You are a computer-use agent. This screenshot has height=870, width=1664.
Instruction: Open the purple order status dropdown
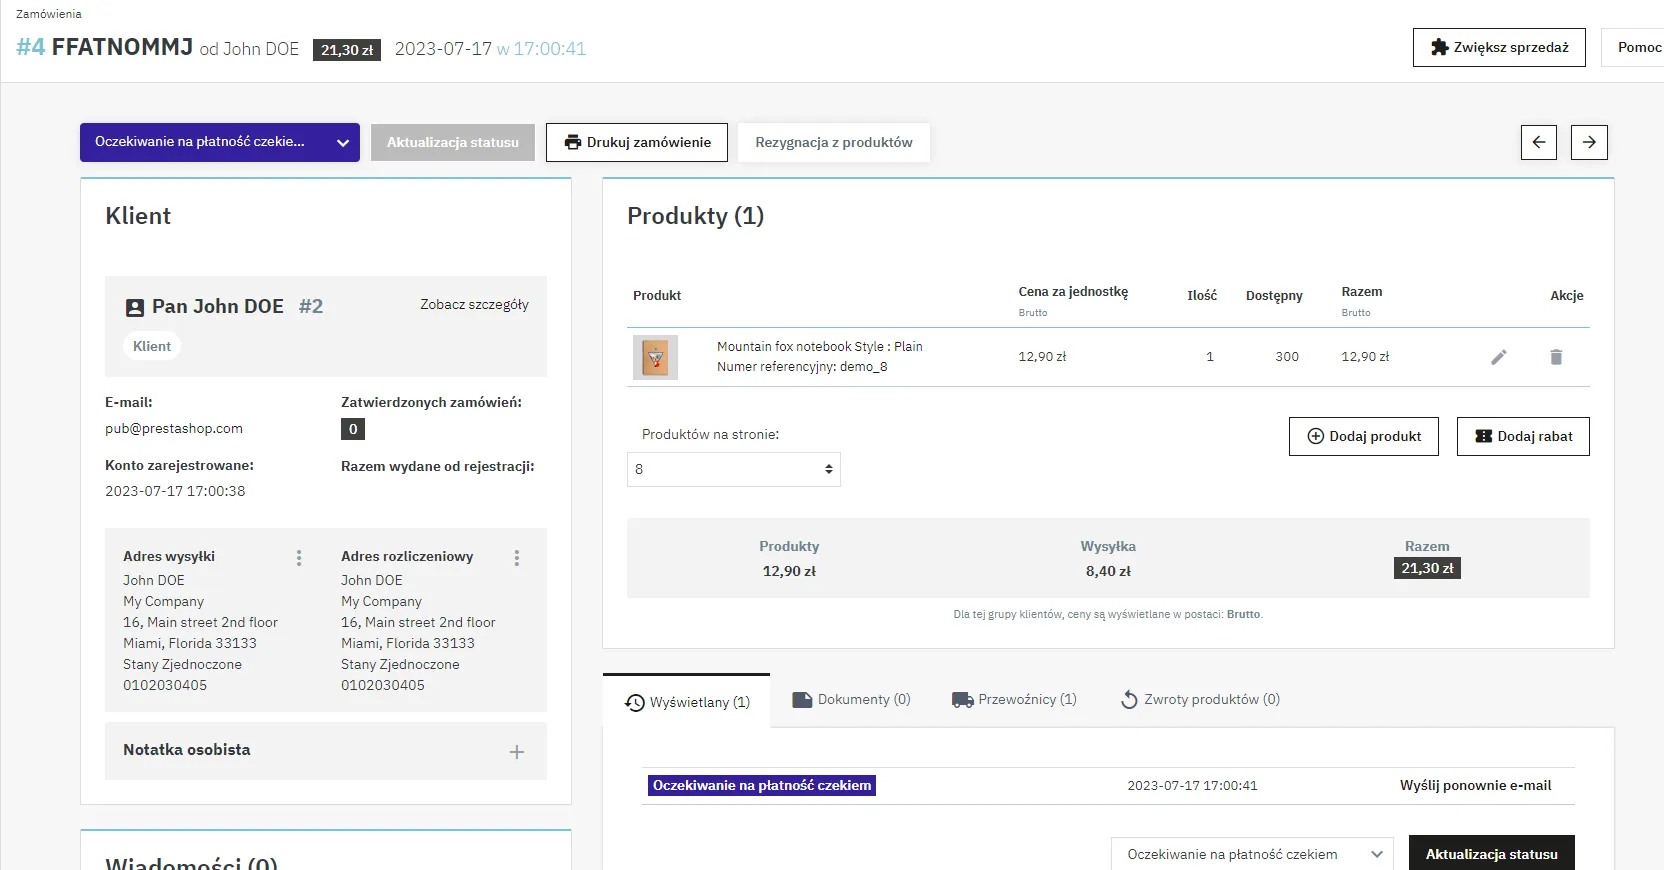(x=219, y=142)
